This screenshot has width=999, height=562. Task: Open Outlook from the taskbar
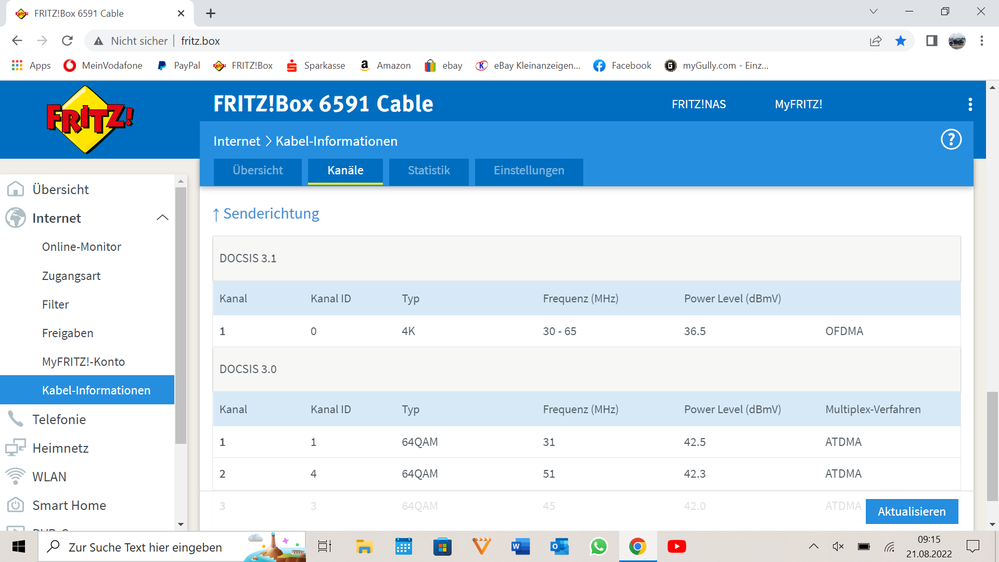(559, 546)
